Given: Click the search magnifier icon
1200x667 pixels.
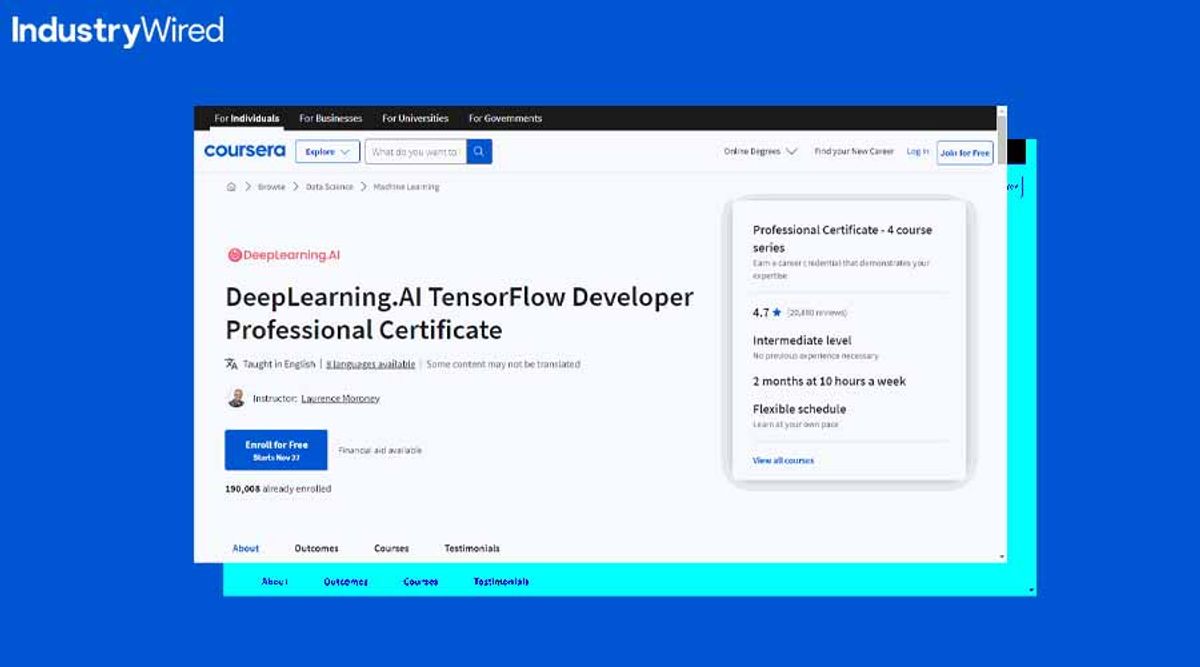Looking at the screenshot, I should [479, 151].
